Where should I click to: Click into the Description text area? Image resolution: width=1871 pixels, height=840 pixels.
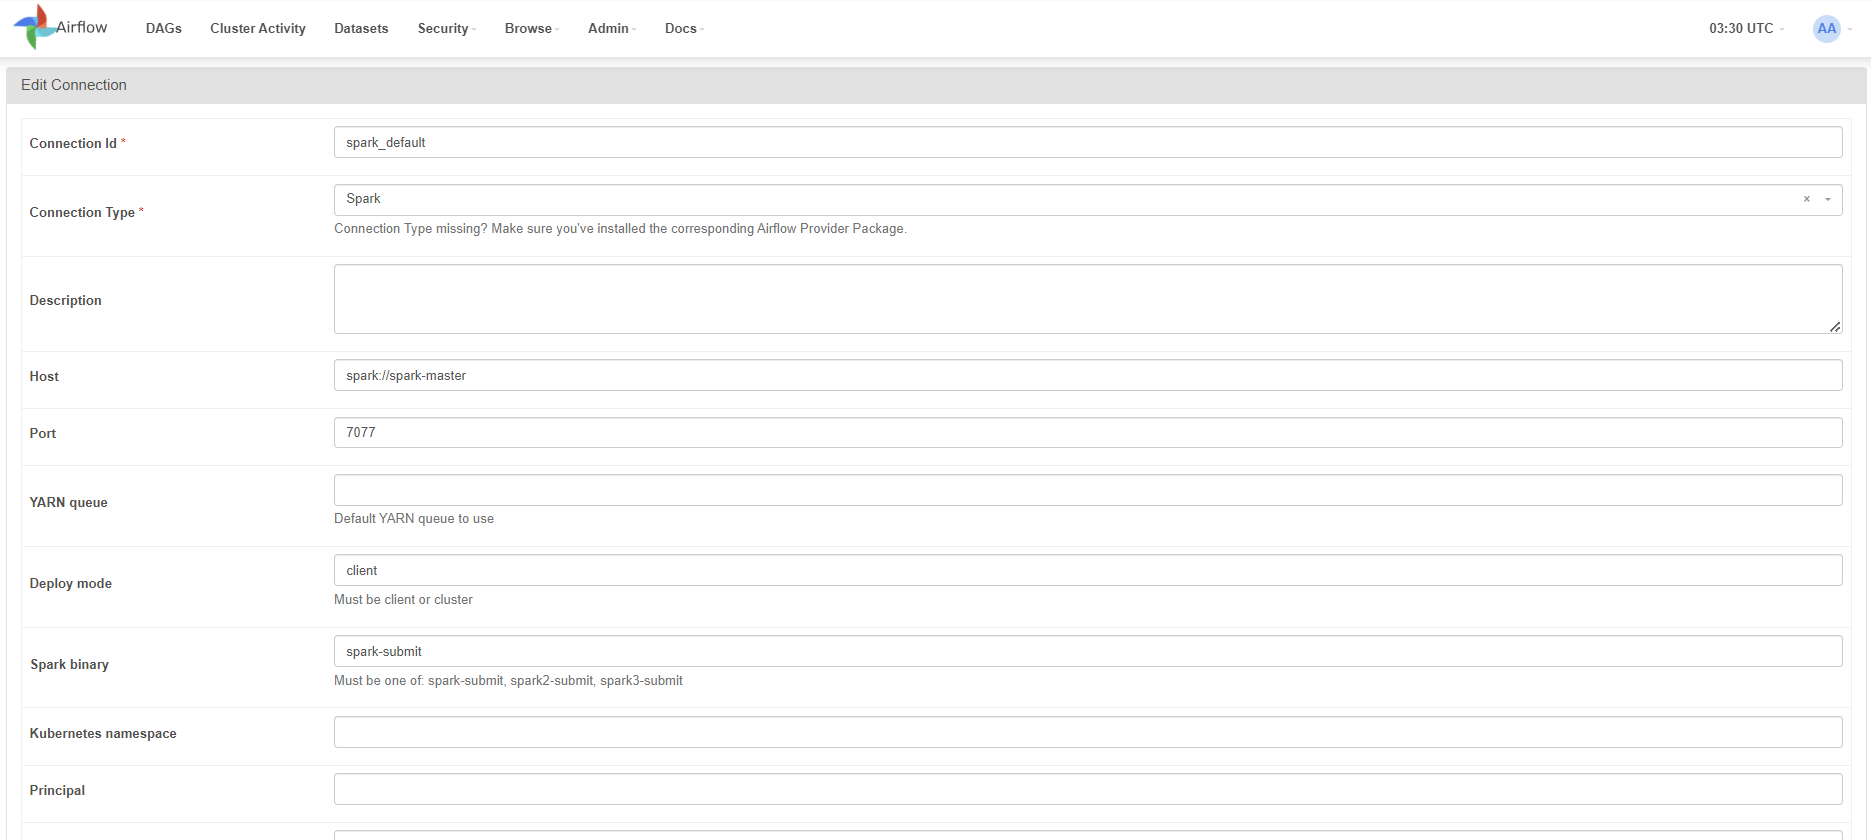[1088, 299]
